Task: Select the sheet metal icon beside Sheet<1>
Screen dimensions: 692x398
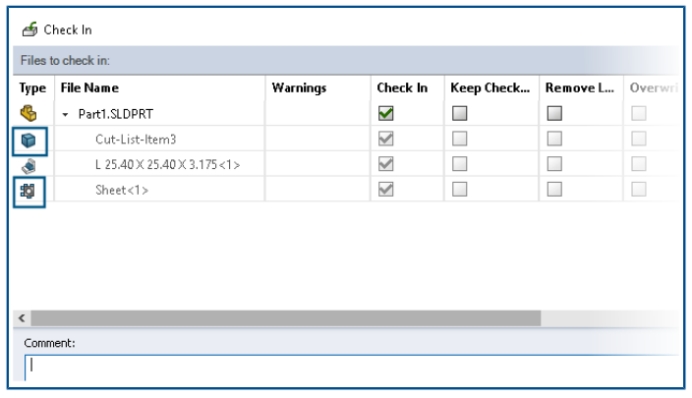Action: point(28,191)
